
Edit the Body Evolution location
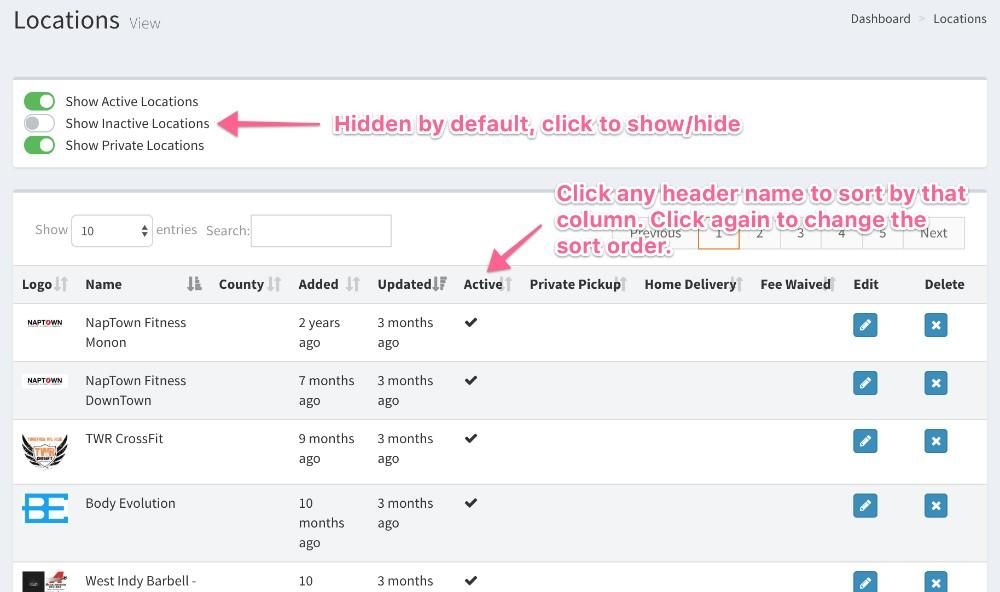click(x=865, y=506)
